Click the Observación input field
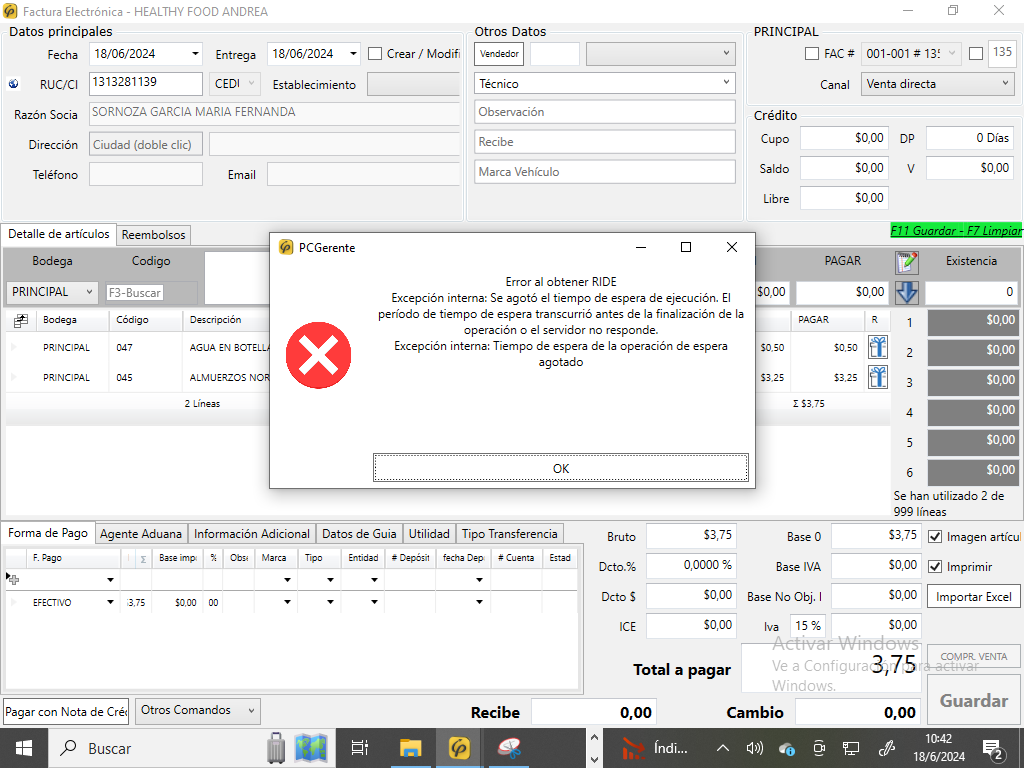 click(605, 112)
